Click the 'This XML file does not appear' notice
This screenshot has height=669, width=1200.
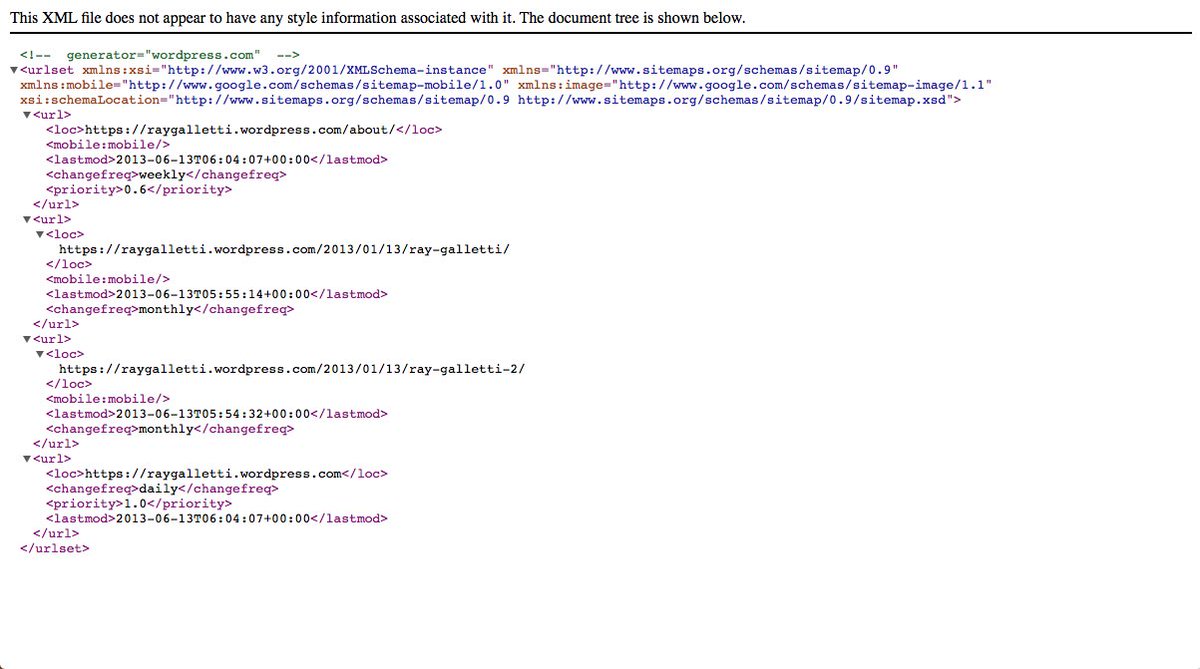377,18
